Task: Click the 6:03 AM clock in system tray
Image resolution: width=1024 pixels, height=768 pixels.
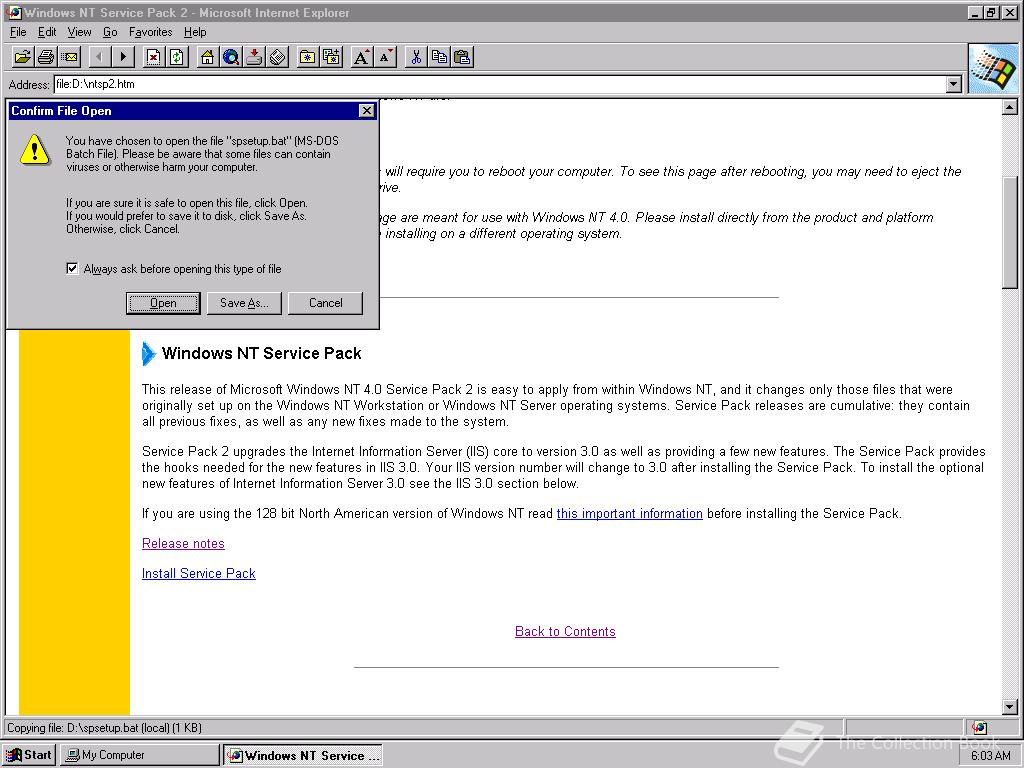Action: [x=990, y=756]
